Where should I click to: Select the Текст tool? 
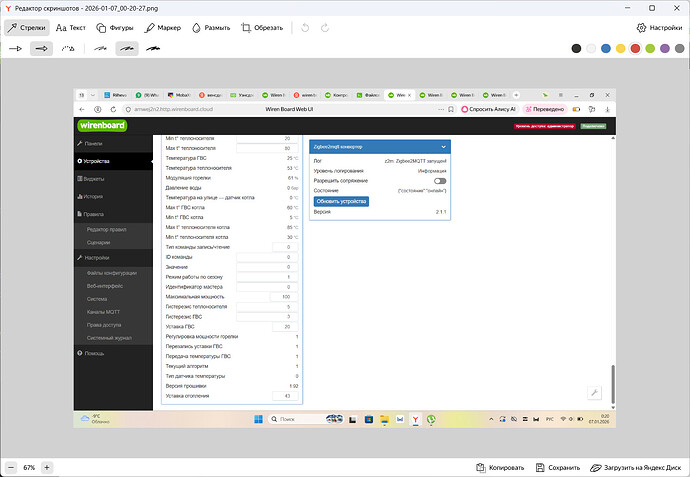click(x=70, y=28)
